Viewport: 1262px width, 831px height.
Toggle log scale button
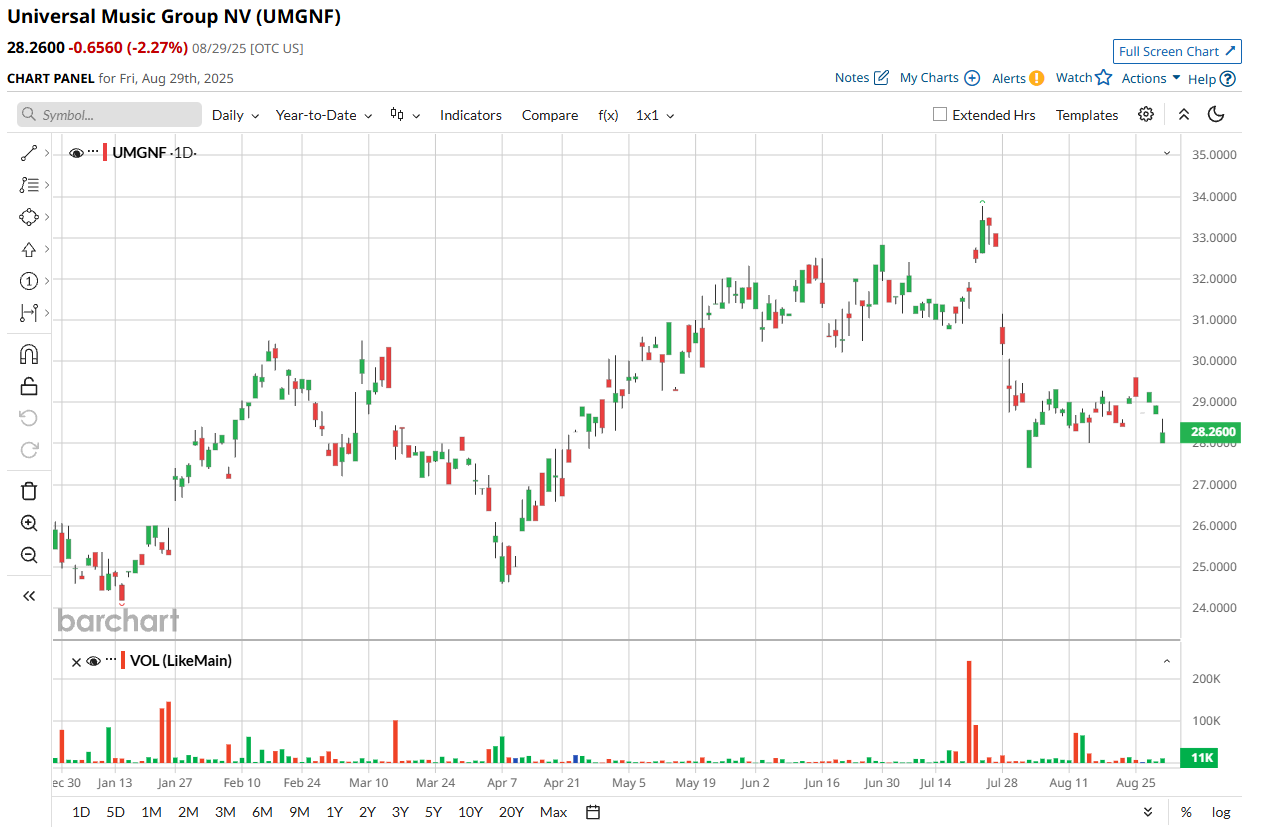[1221, 812]
